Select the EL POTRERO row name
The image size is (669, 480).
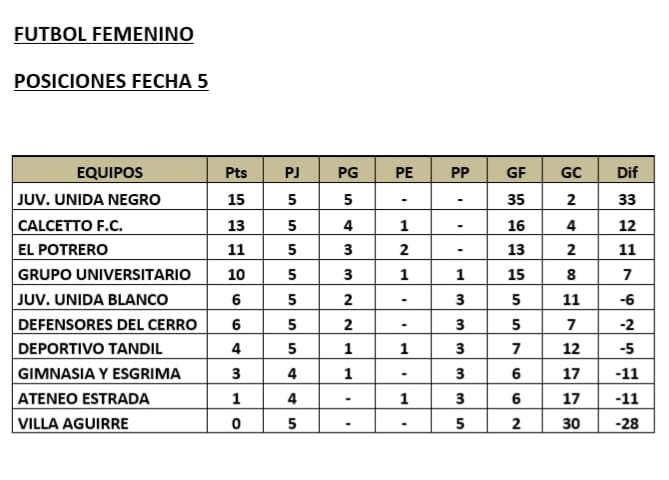pos(62,249)
